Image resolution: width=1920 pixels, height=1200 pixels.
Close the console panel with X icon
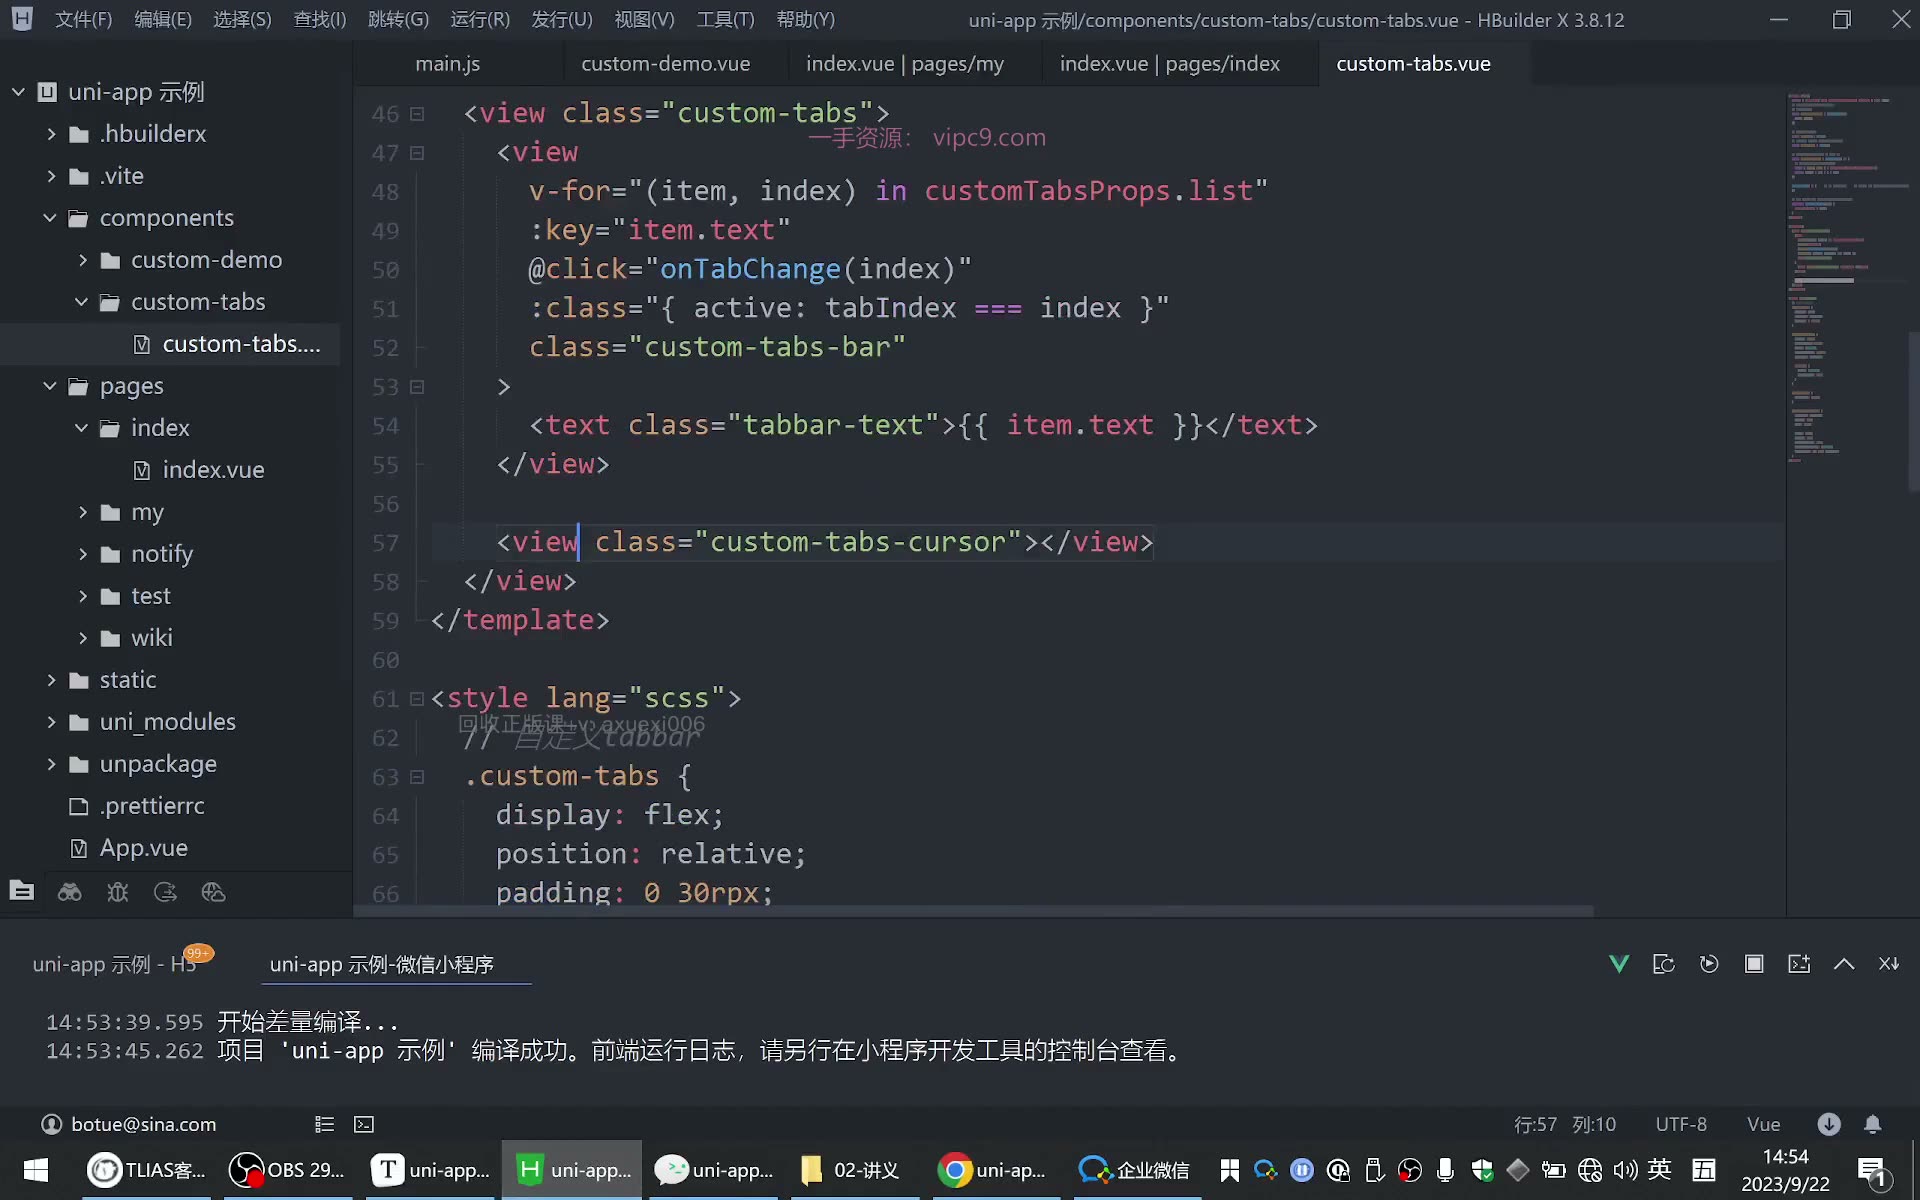[x=1888, y=964]
